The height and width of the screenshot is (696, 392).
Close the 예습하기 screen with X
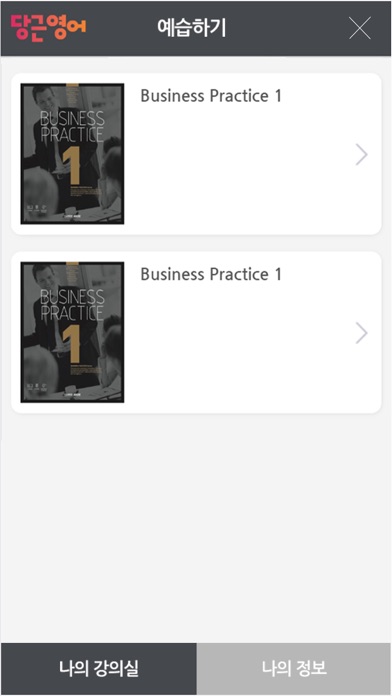point(360,28)
